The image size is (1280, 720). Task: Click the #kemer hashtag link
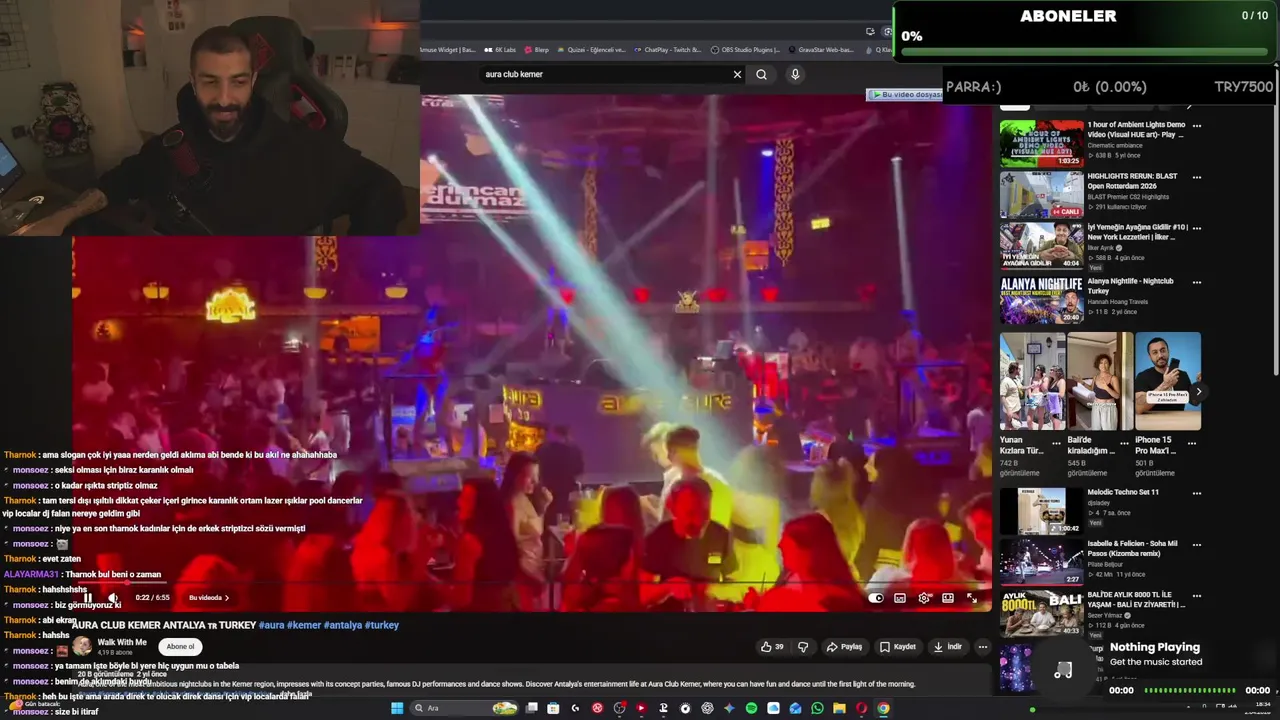click(303, 625)
